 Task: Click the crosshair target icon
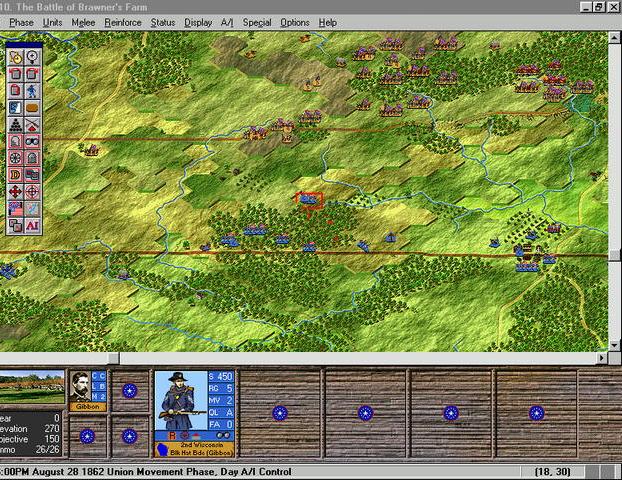point(32,191)
